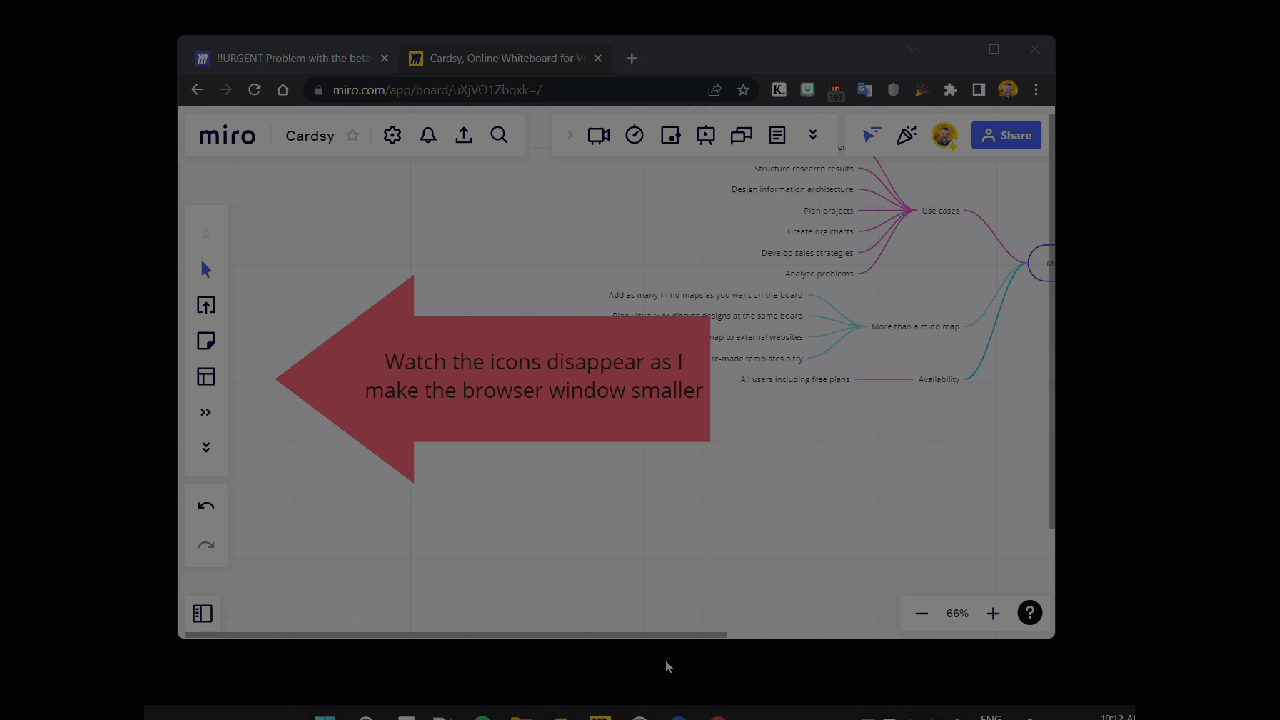Open the timer tool
Image resolution: width=1280 pixels, height=720 pixels.
pyautogui.click(x=635, y=135)
